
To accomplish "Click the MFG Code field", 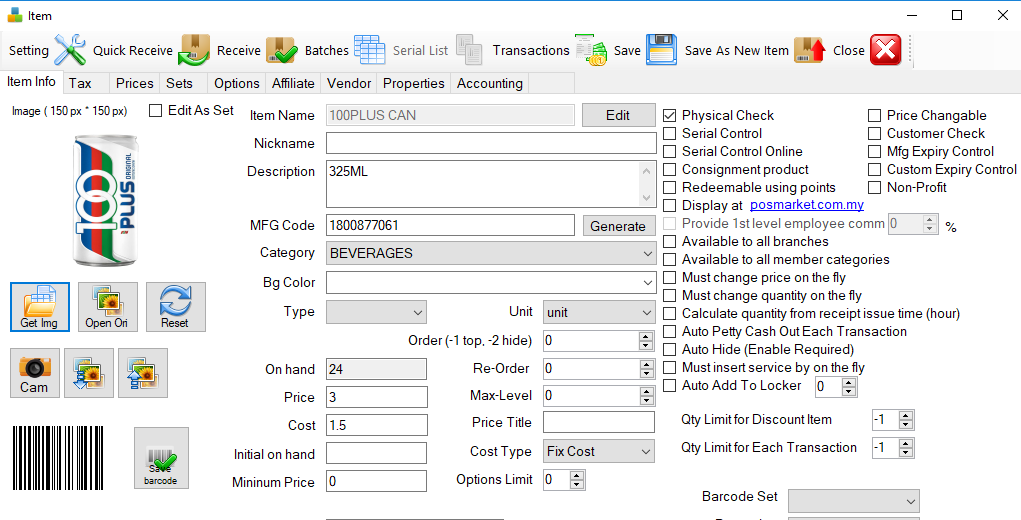I will pos(450,225).
